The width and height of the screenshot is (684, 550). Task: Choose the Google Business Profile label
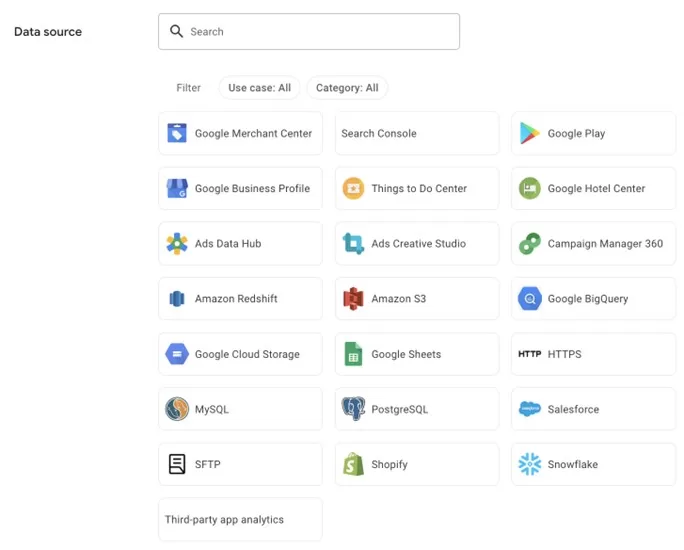tap(253, 188)
